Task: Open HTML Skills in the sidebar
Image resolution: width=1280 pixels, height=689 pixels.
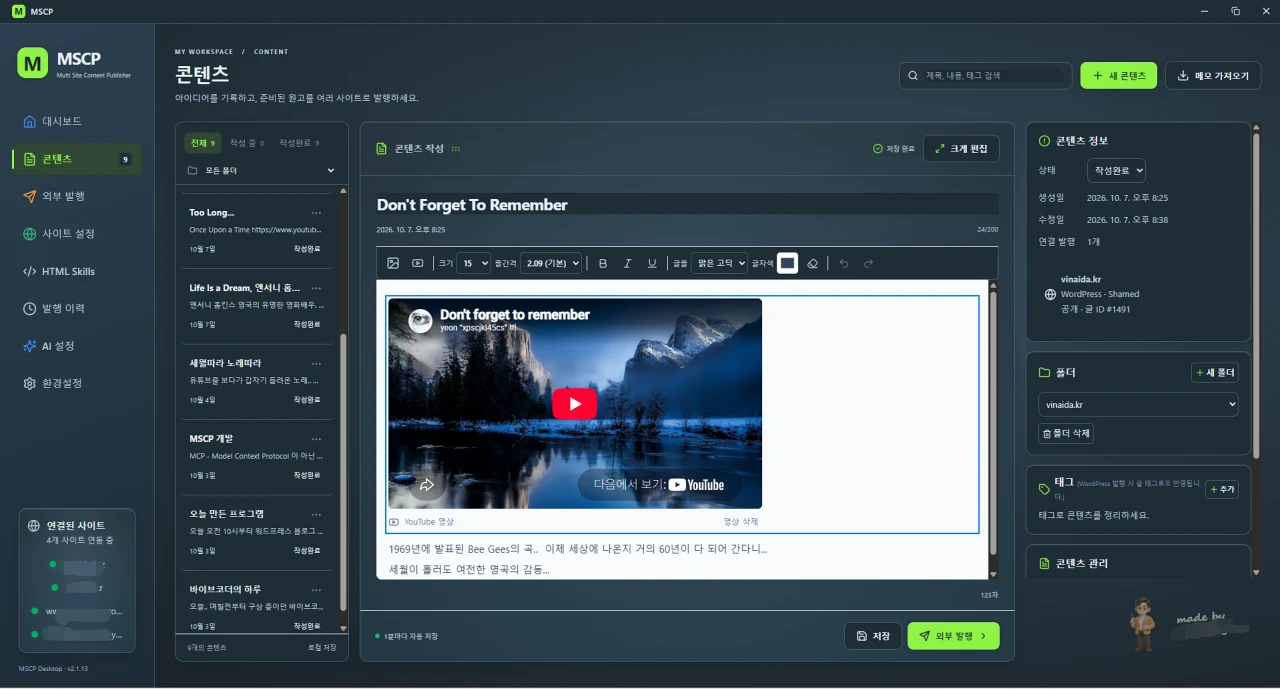Action: [x=77, y=271]
